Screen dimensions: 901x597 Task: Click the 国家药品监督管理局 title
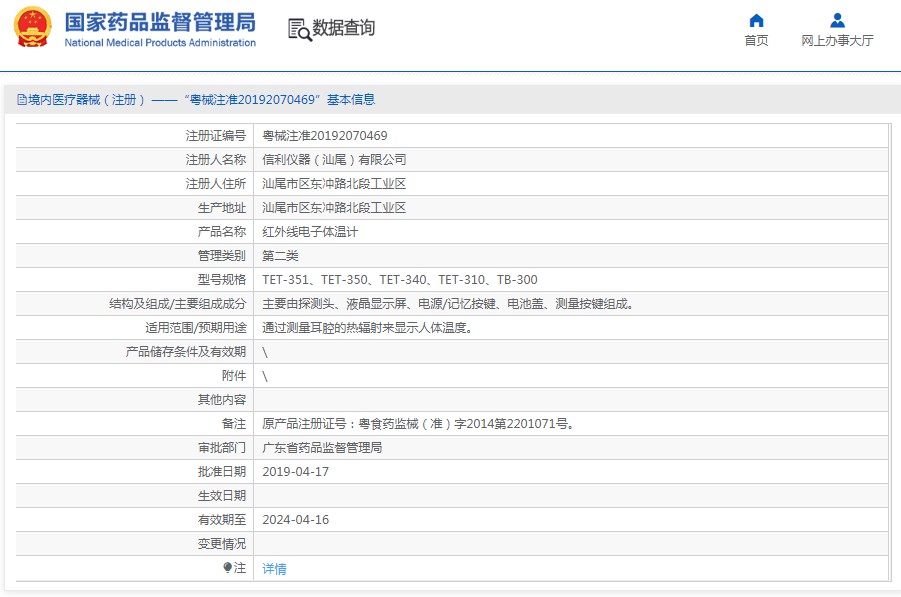pos(160,22)
